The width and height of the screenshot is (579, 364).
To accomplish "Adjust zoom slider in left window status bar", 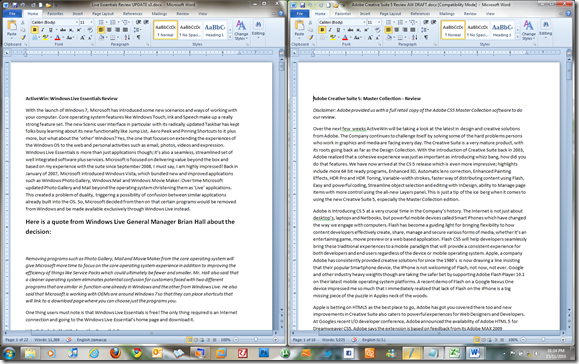I will pos(256,339).
